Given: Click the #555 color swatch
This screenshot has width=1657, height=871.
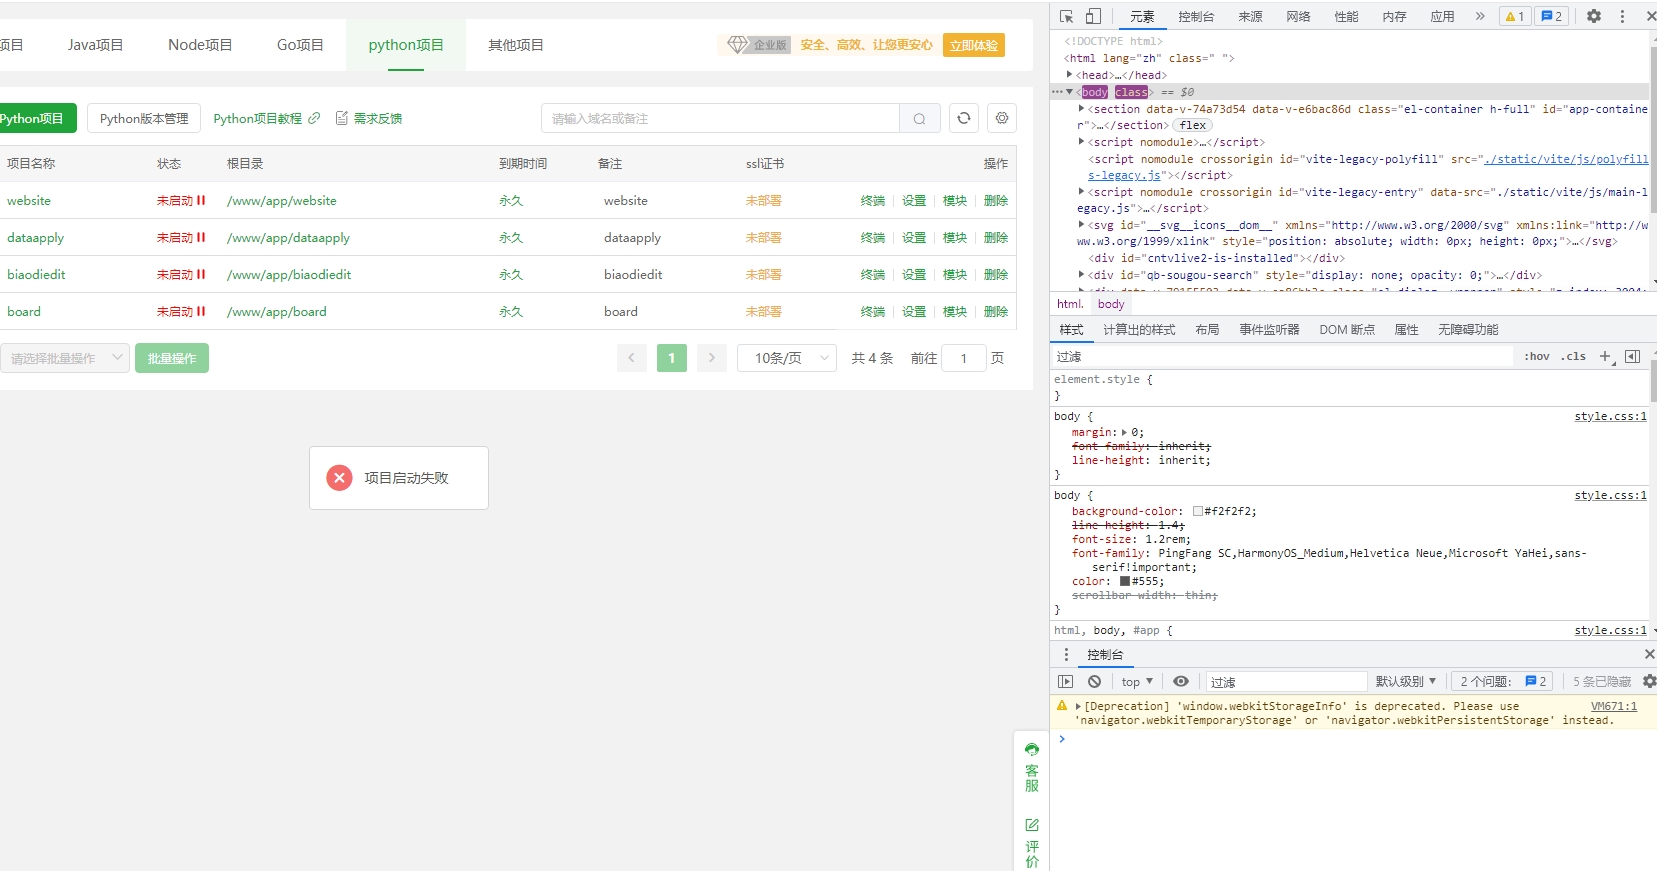Looking at the screenshot, I should [1125, 581].
